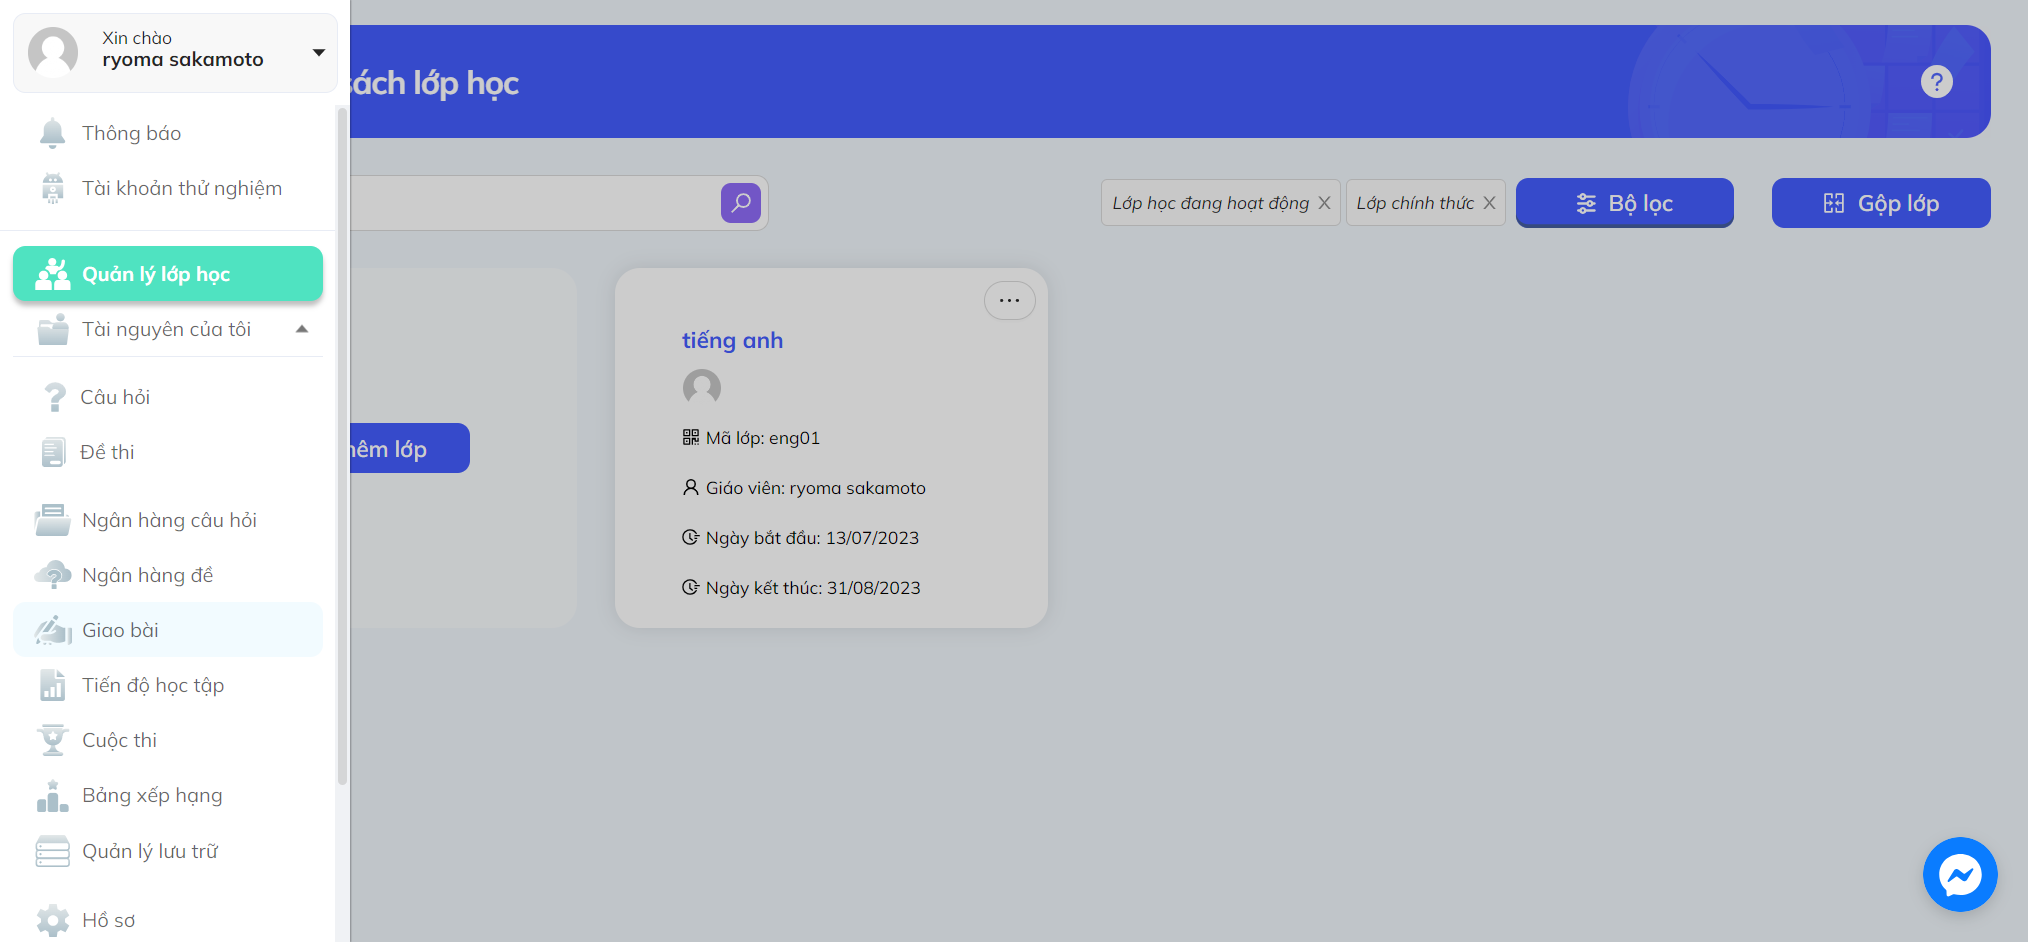Go to Tài khoản thử nghiệm
Screen dimensions: 2028x942
(x=168, y=188)
